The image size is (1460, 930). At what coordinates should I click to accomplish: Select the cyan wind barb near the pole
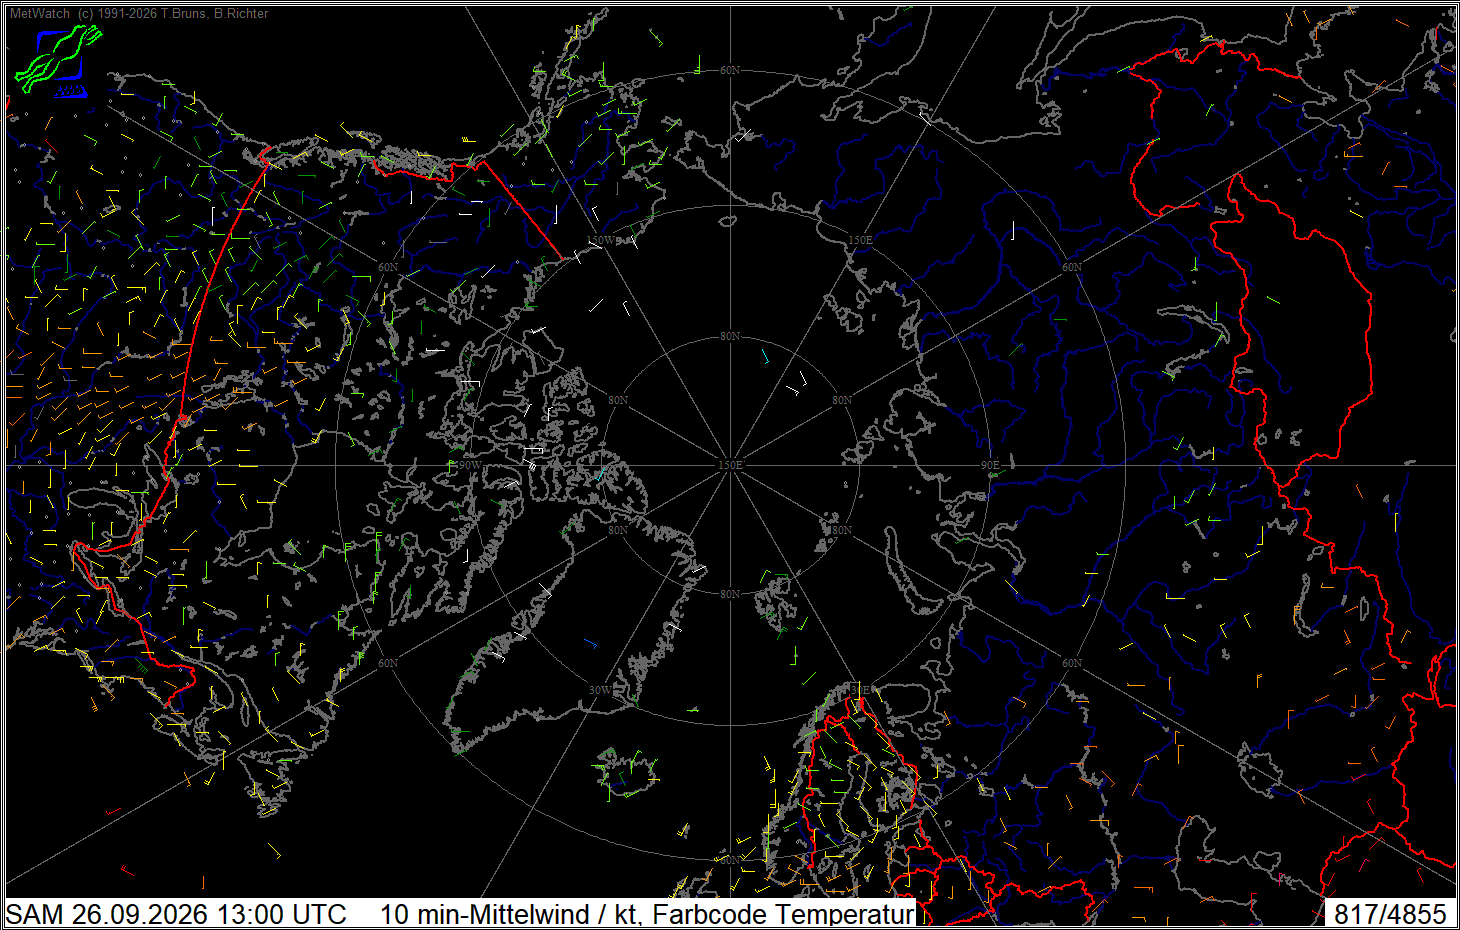[x=765, y=355]
